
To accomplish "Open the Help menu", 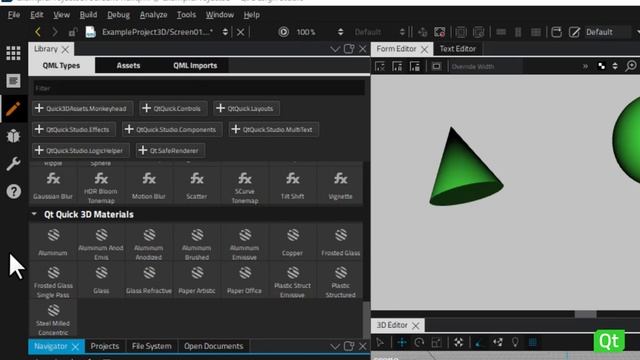I will [x=251, y=15].
